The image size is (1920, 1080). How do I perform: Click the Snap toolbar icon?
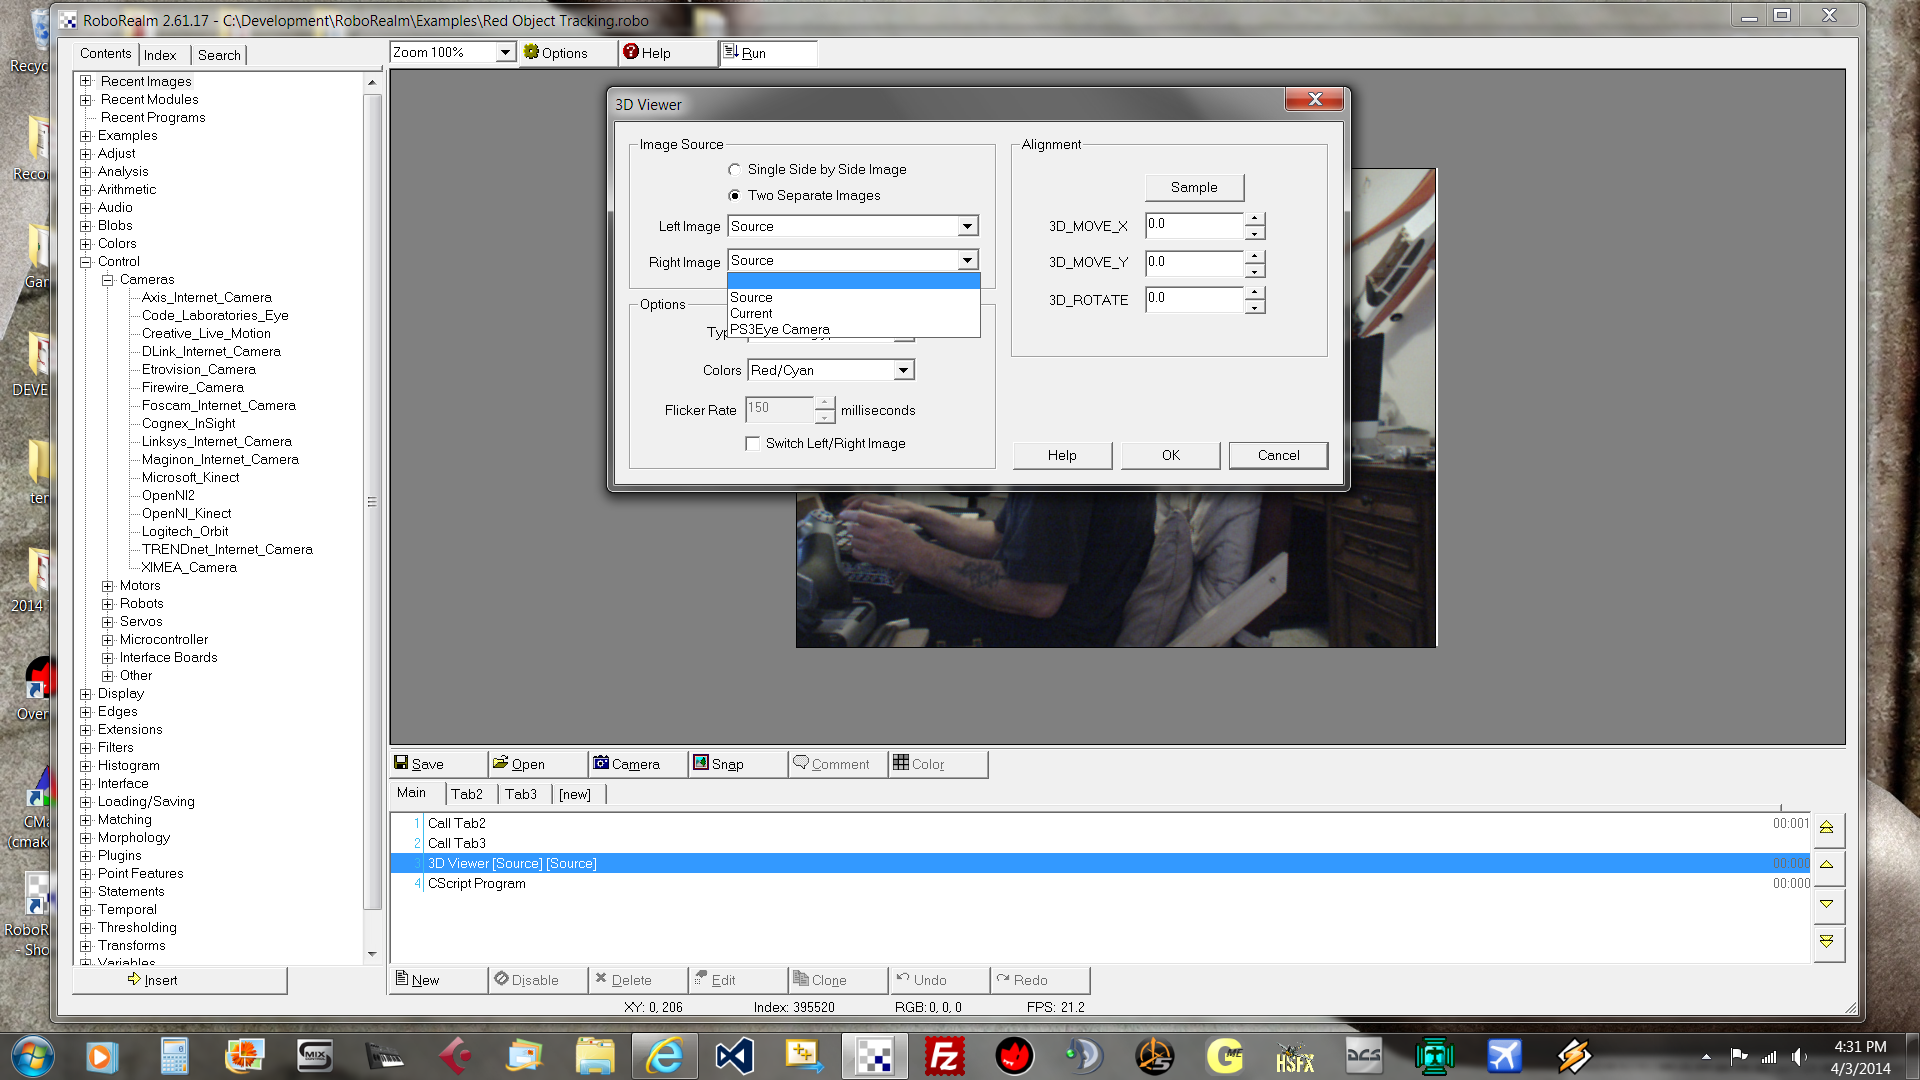pyautogui.click(x=701, y=763)
